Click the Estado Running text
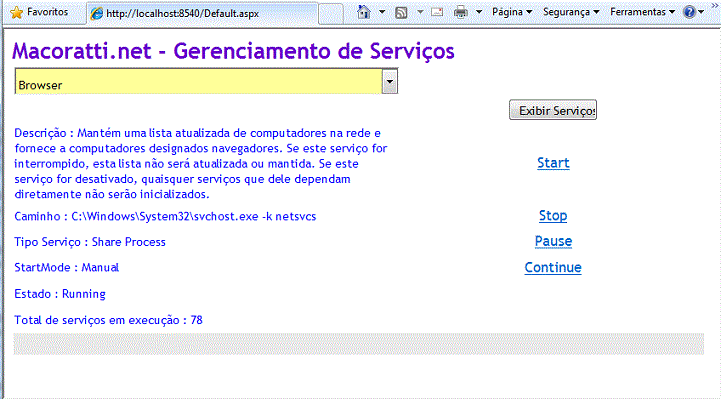Image resolution: width=721 pixels, height=399 pixels. (x=60, y=294)
